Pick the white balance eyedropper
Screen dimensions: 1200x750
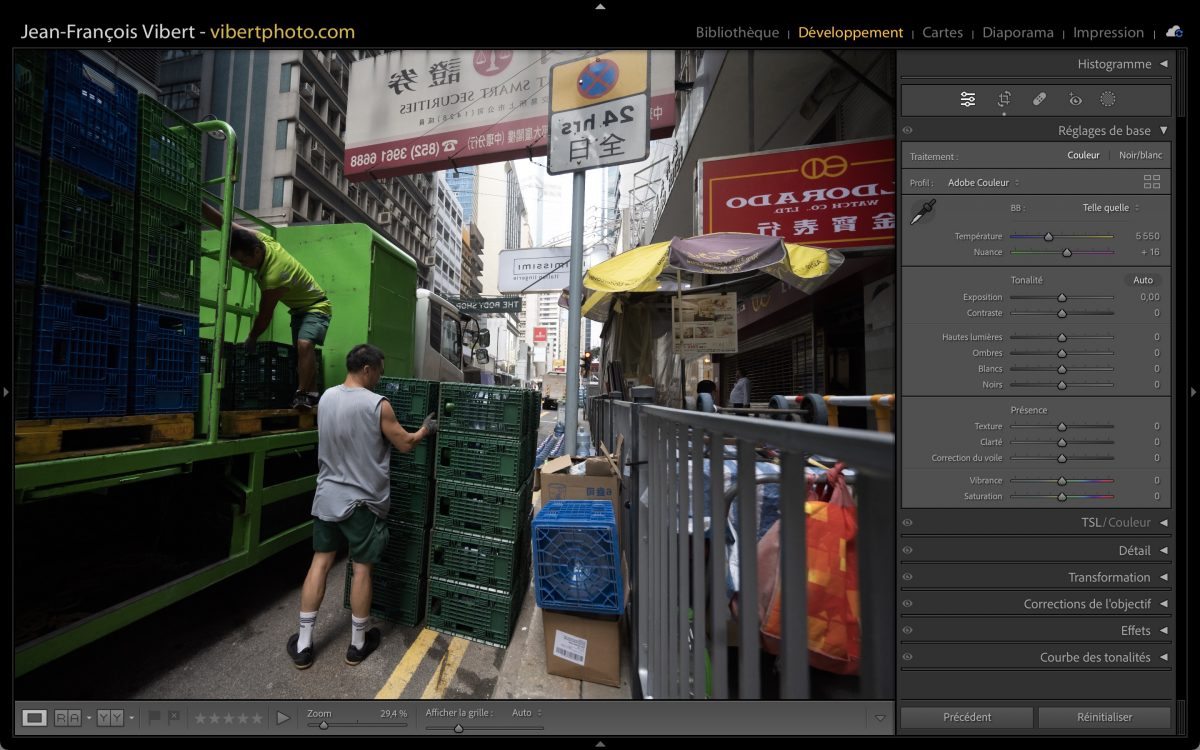(922, 212)
